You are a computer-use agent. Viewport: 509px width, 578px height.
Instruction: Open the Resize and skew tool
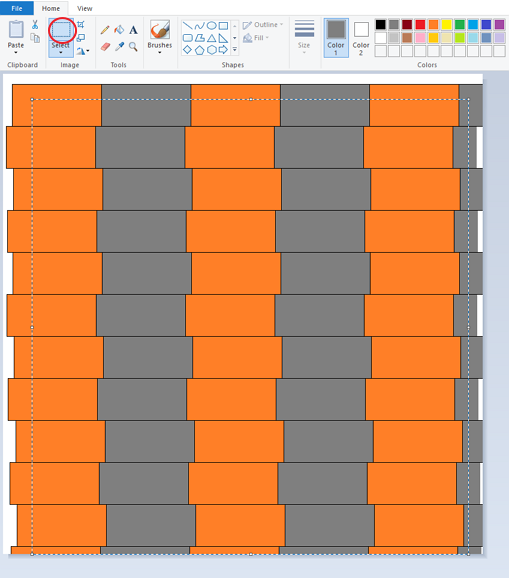click(81, 38)
